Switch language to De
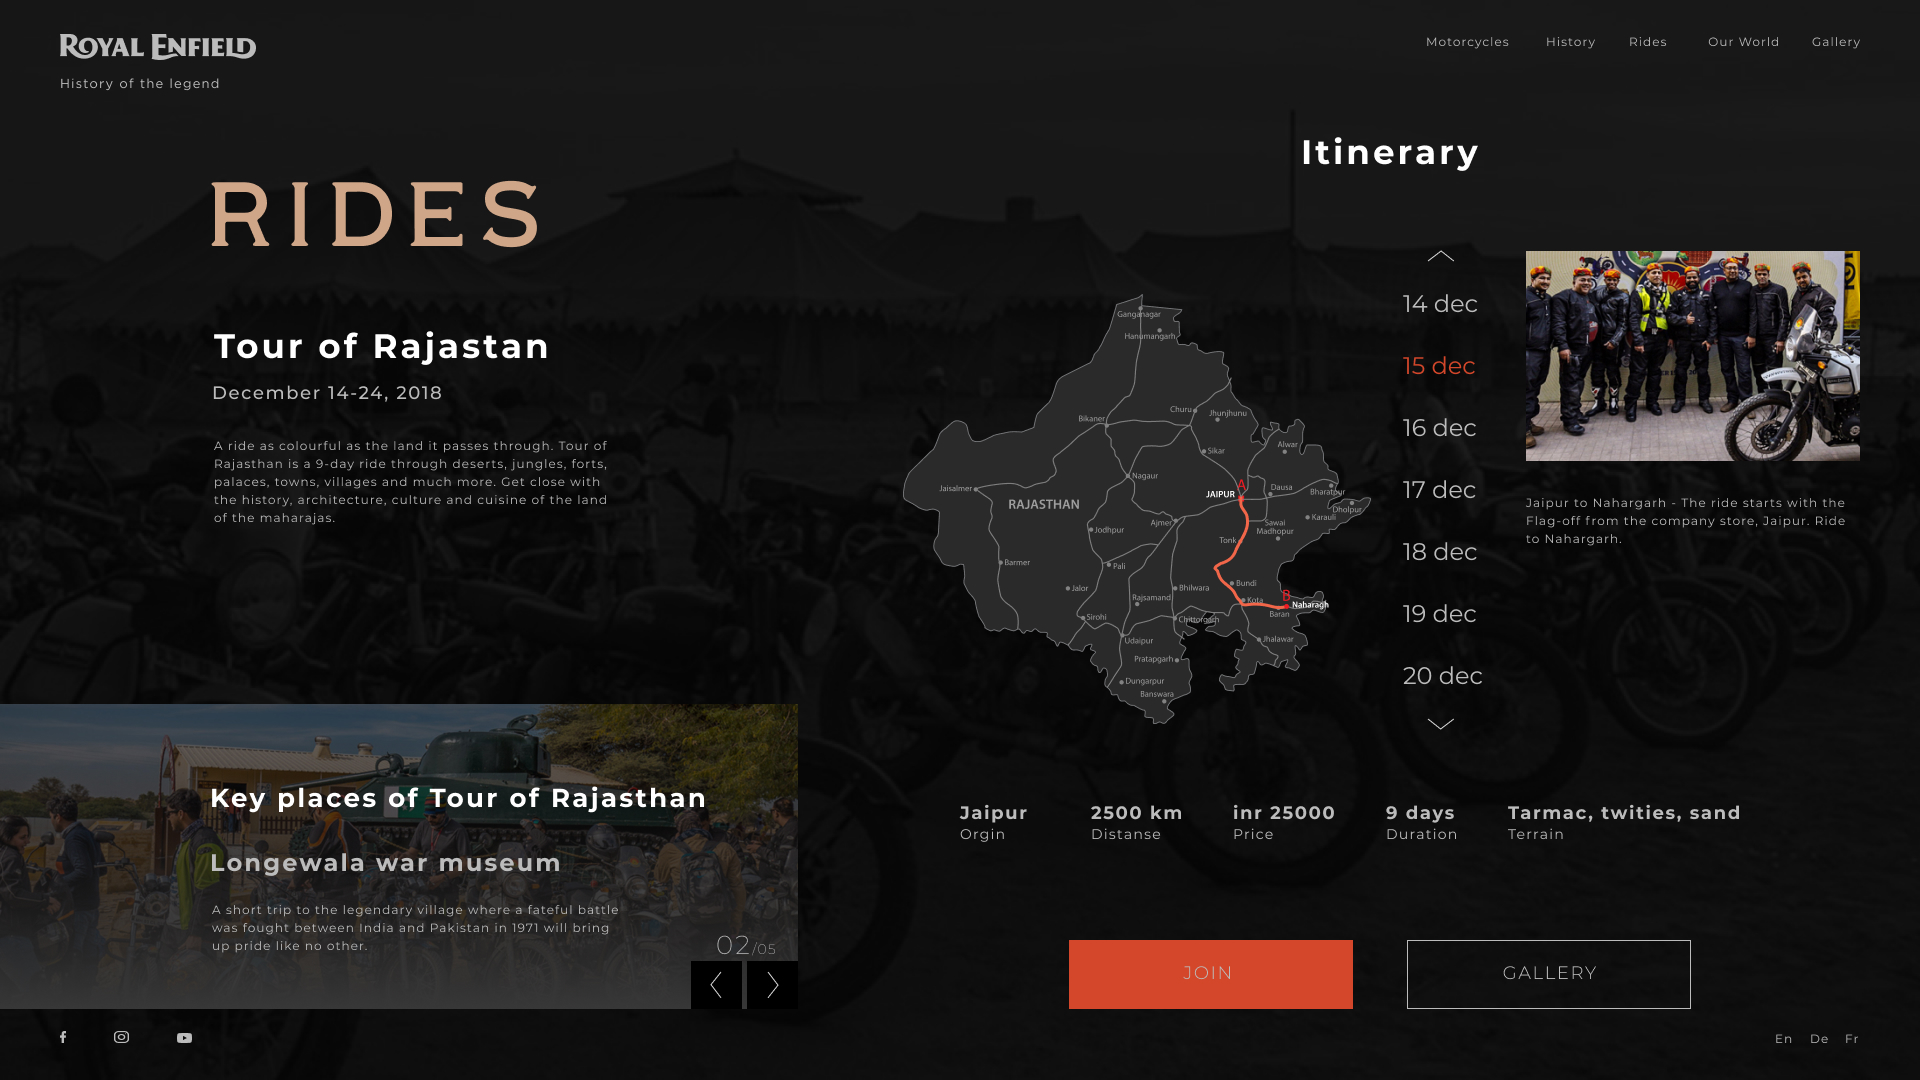The width and height of the screenshot is (1920, 1080). (x=1819, y=1039)
